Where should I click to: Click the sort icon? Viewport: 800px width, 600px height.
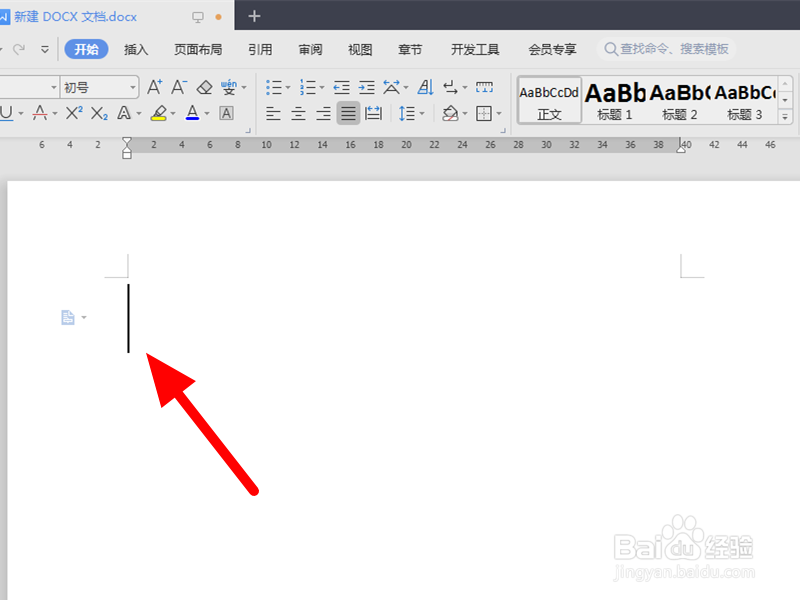426,87
